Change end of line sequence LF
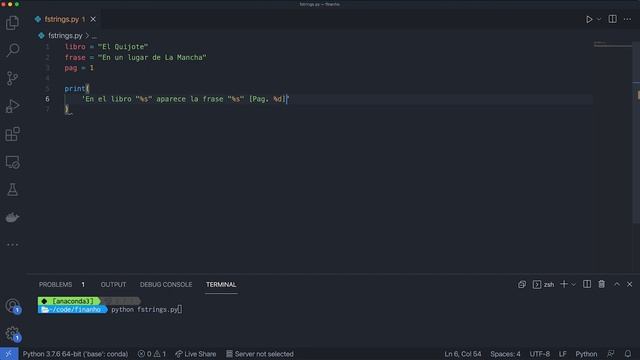This screenshot has width=640, height=360. tap(562, 354)
